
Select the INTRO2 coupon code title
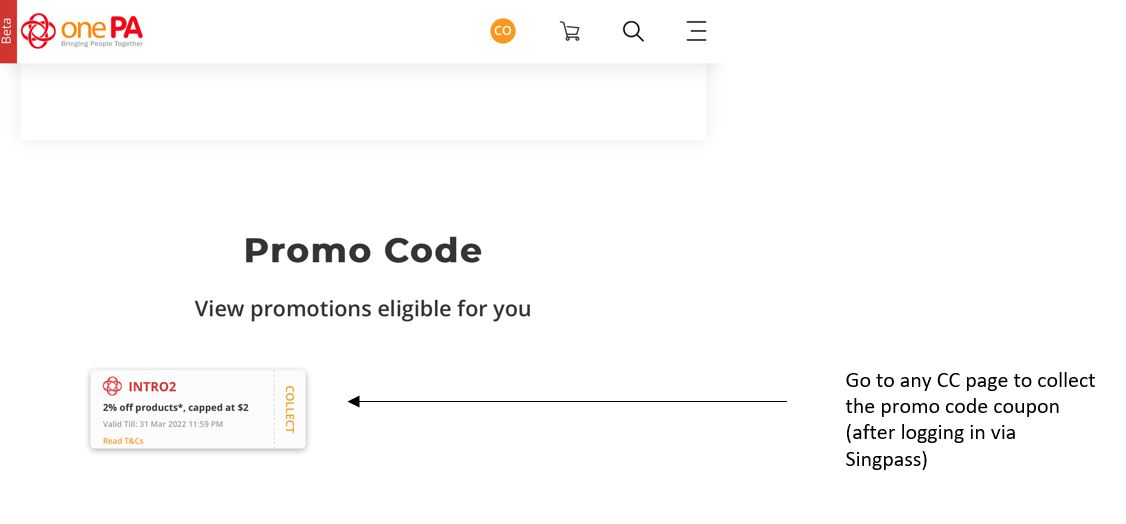(x=152, y=386)
